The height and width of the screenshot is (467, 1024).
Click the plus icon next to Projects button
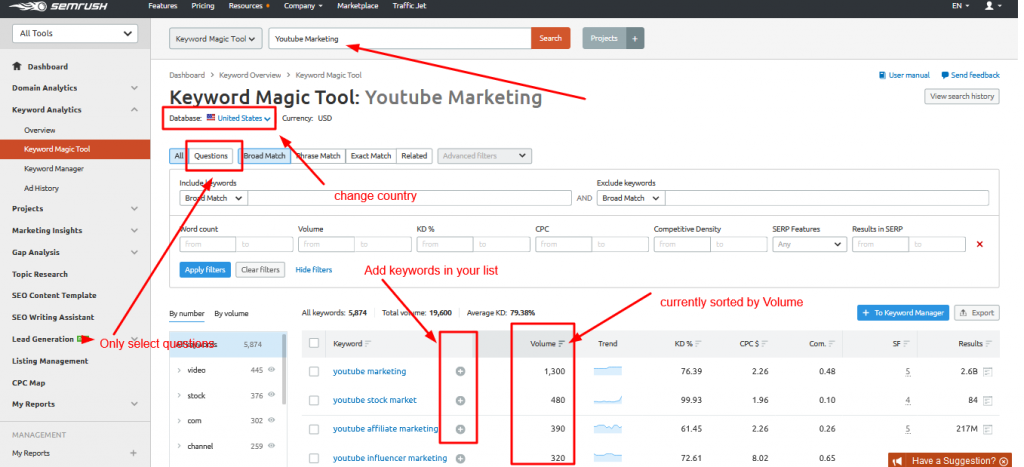pos(635,39)
